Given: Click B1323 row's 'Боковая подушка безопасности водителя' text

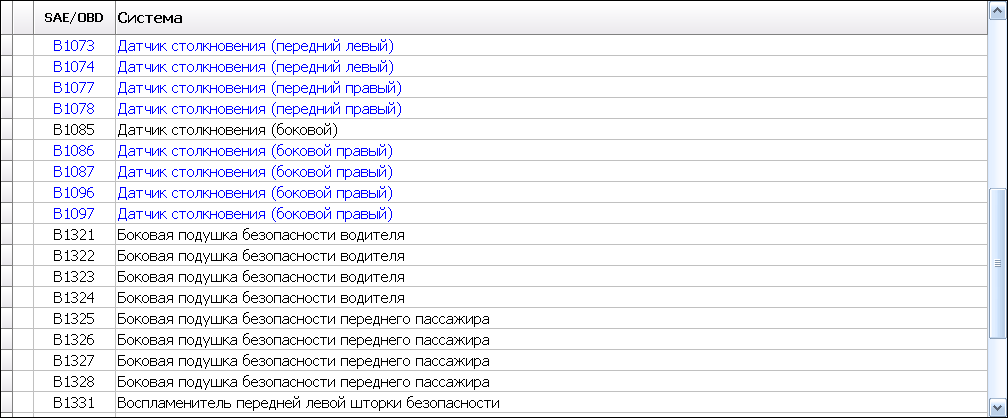Looking at the screenshot, I should [x=261, y=278].
